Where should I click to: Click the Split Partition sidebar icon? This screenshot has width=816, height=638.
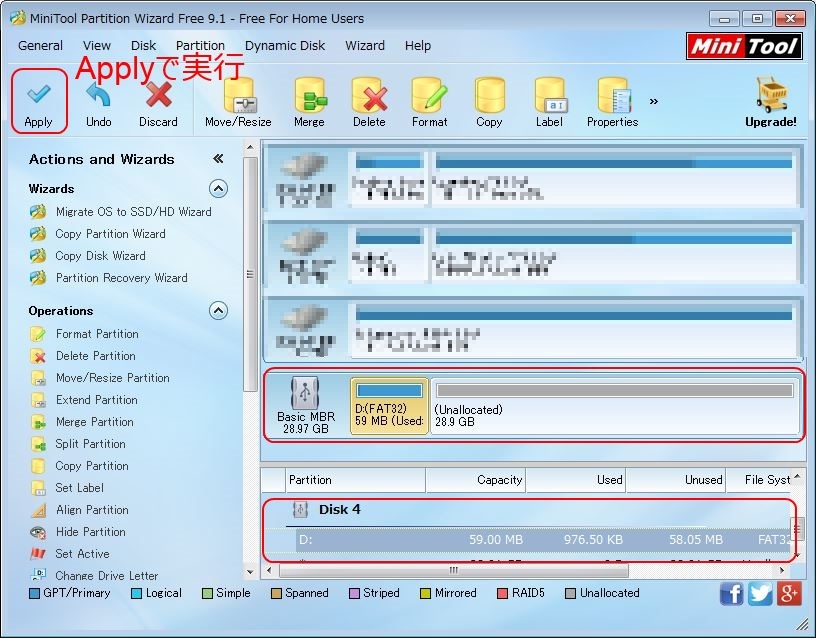point(38,444)
